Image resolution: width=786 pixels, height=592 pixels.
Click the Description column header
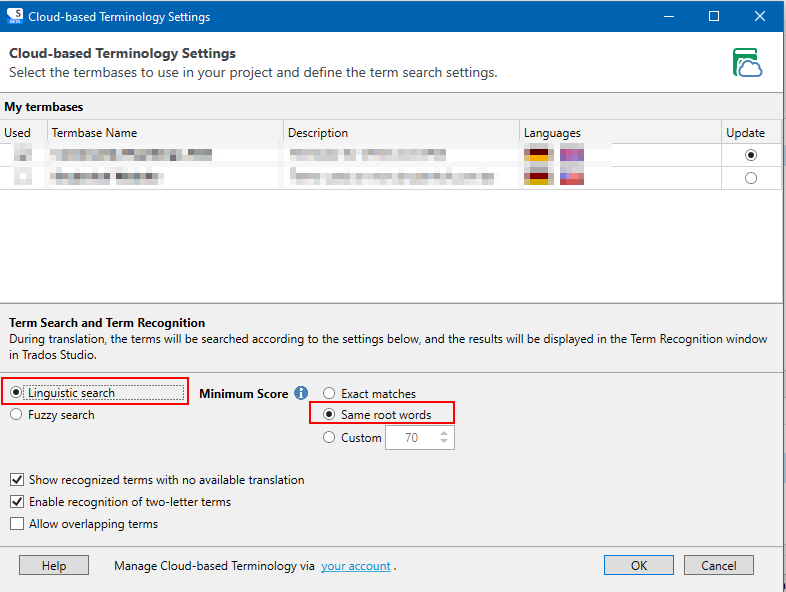click(402, 133)
